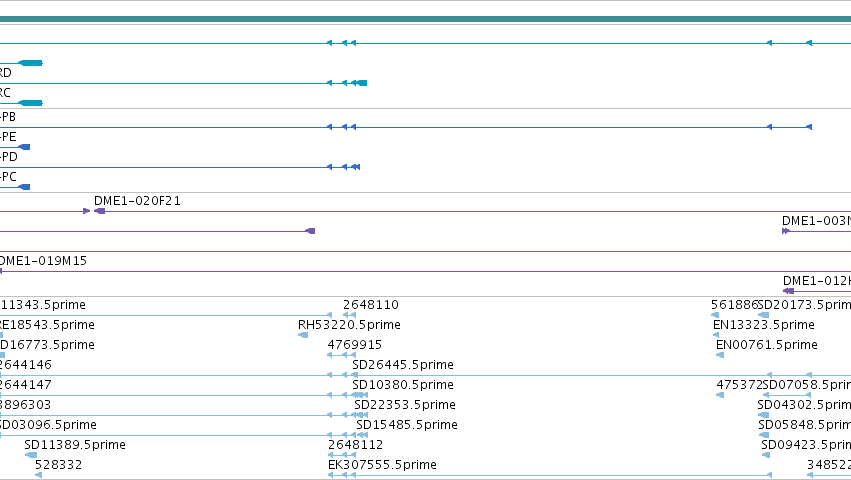The height and width of the screenshot is (480, 851).
Task: Click the 2644146 label
Action: coord(26,365)
